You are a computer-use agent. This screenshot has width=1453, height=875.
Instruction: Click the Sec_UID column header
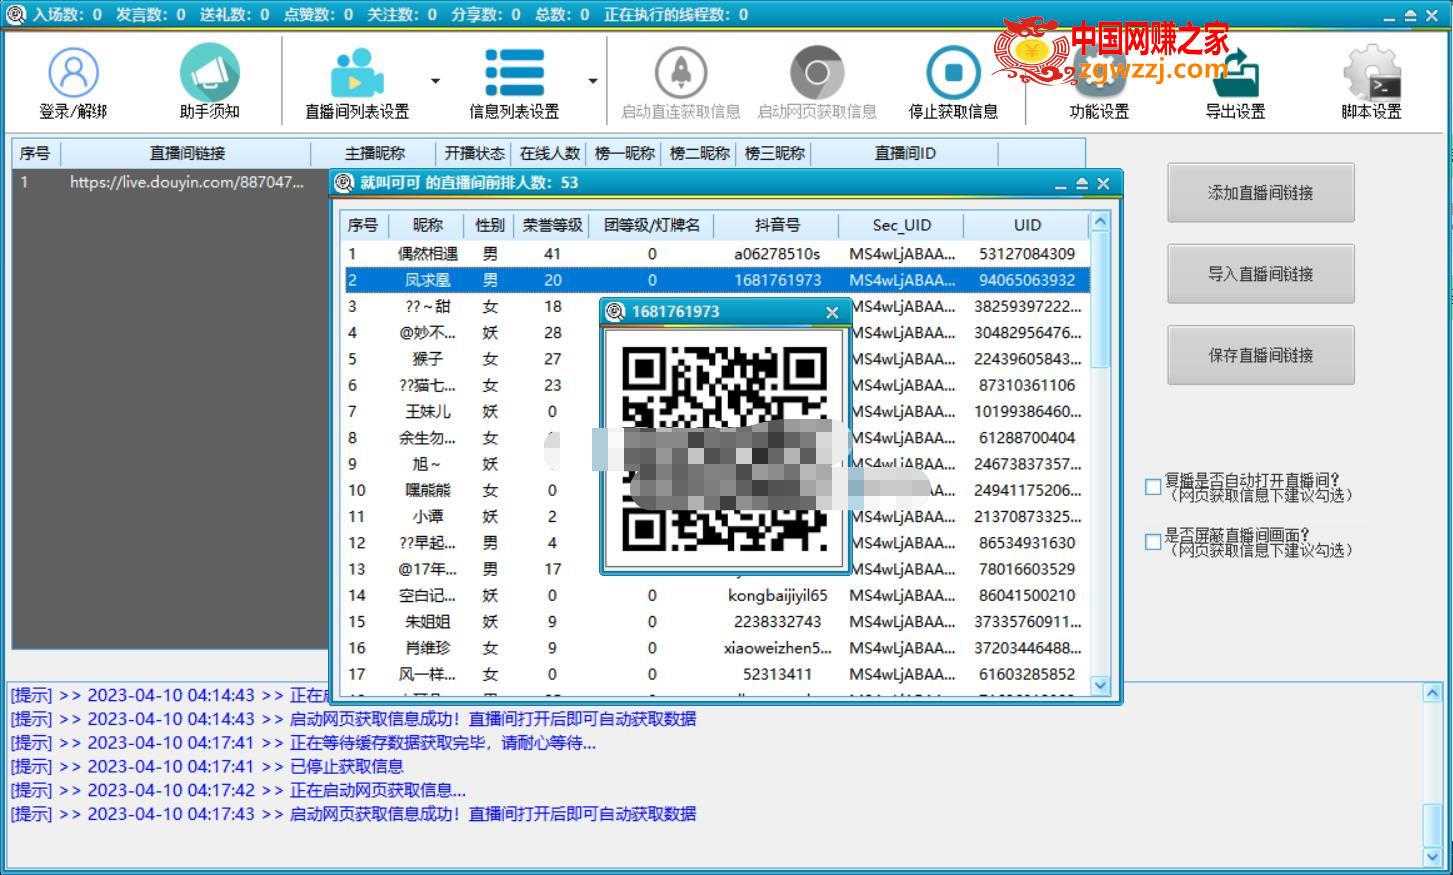(x=901, y=225)
